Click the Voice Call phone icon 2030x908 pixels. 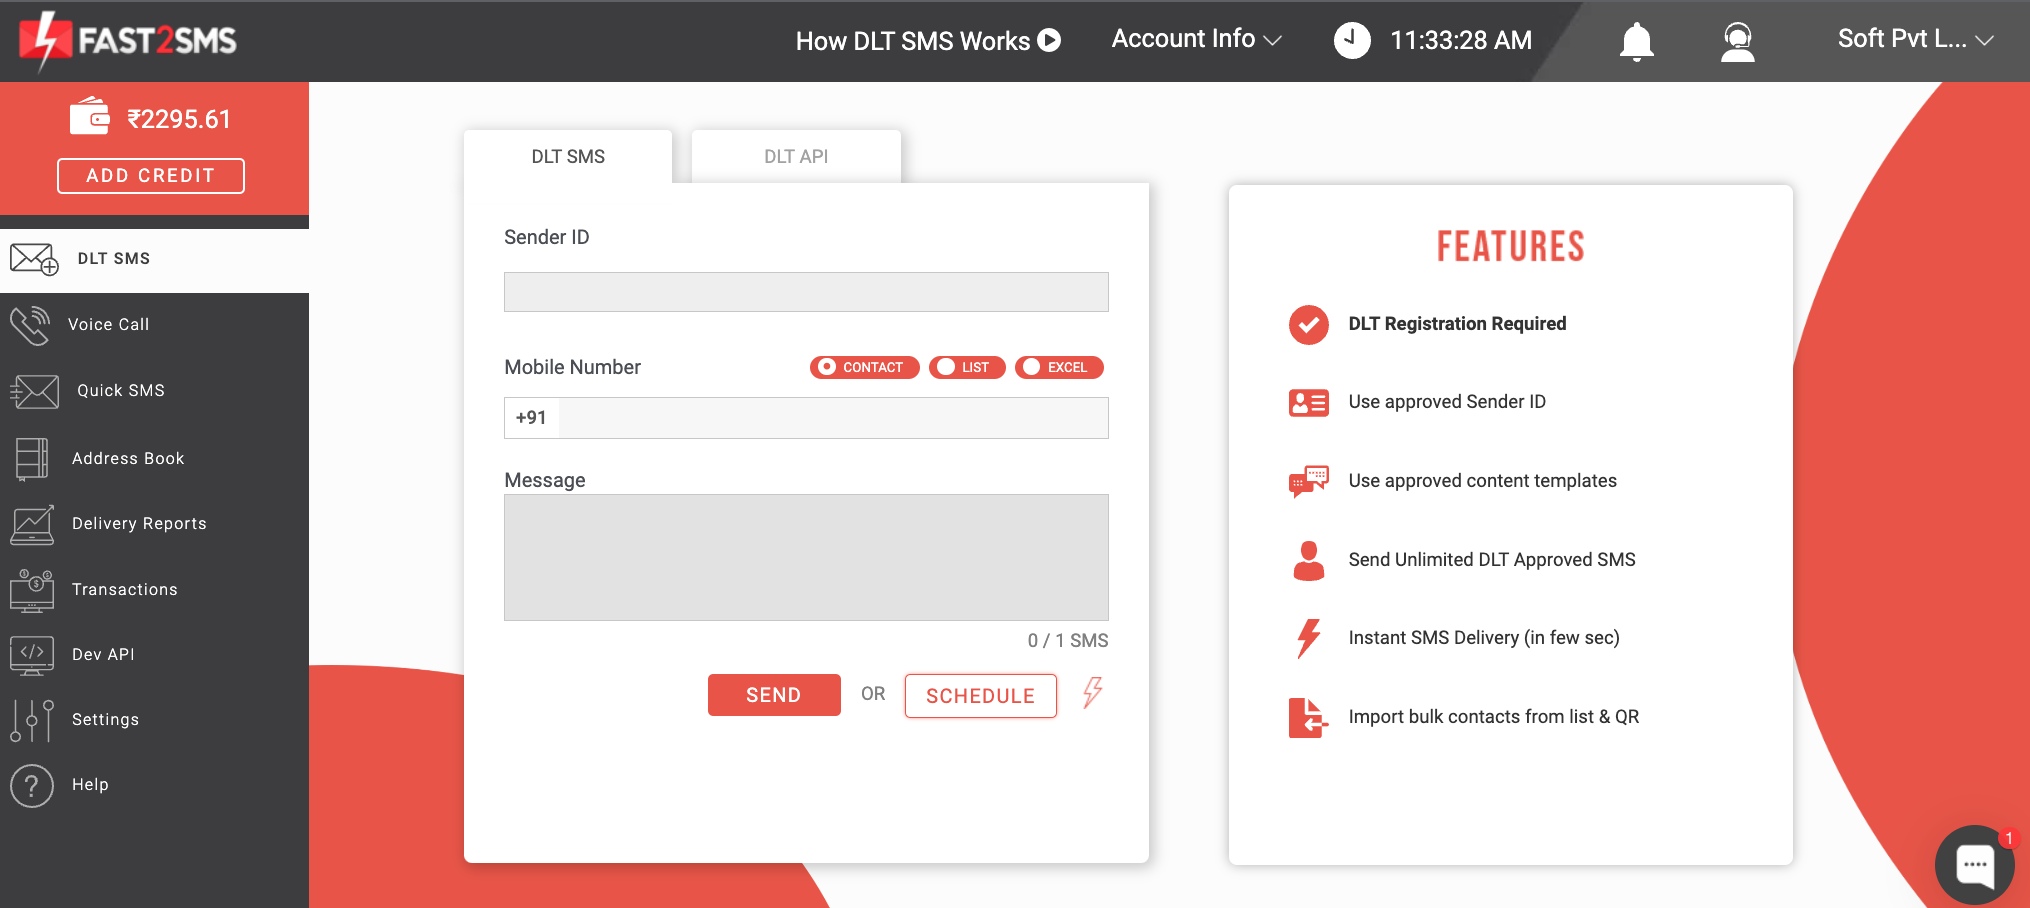[30, 325]
